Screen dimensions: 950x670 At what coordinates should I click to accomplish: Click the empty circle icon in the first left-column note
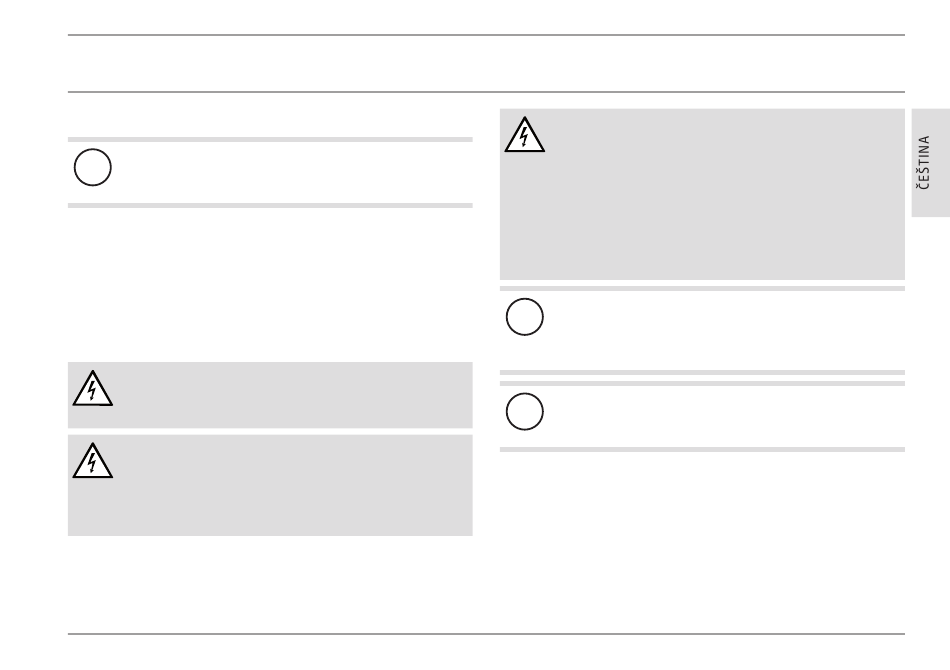coord(93,167)
